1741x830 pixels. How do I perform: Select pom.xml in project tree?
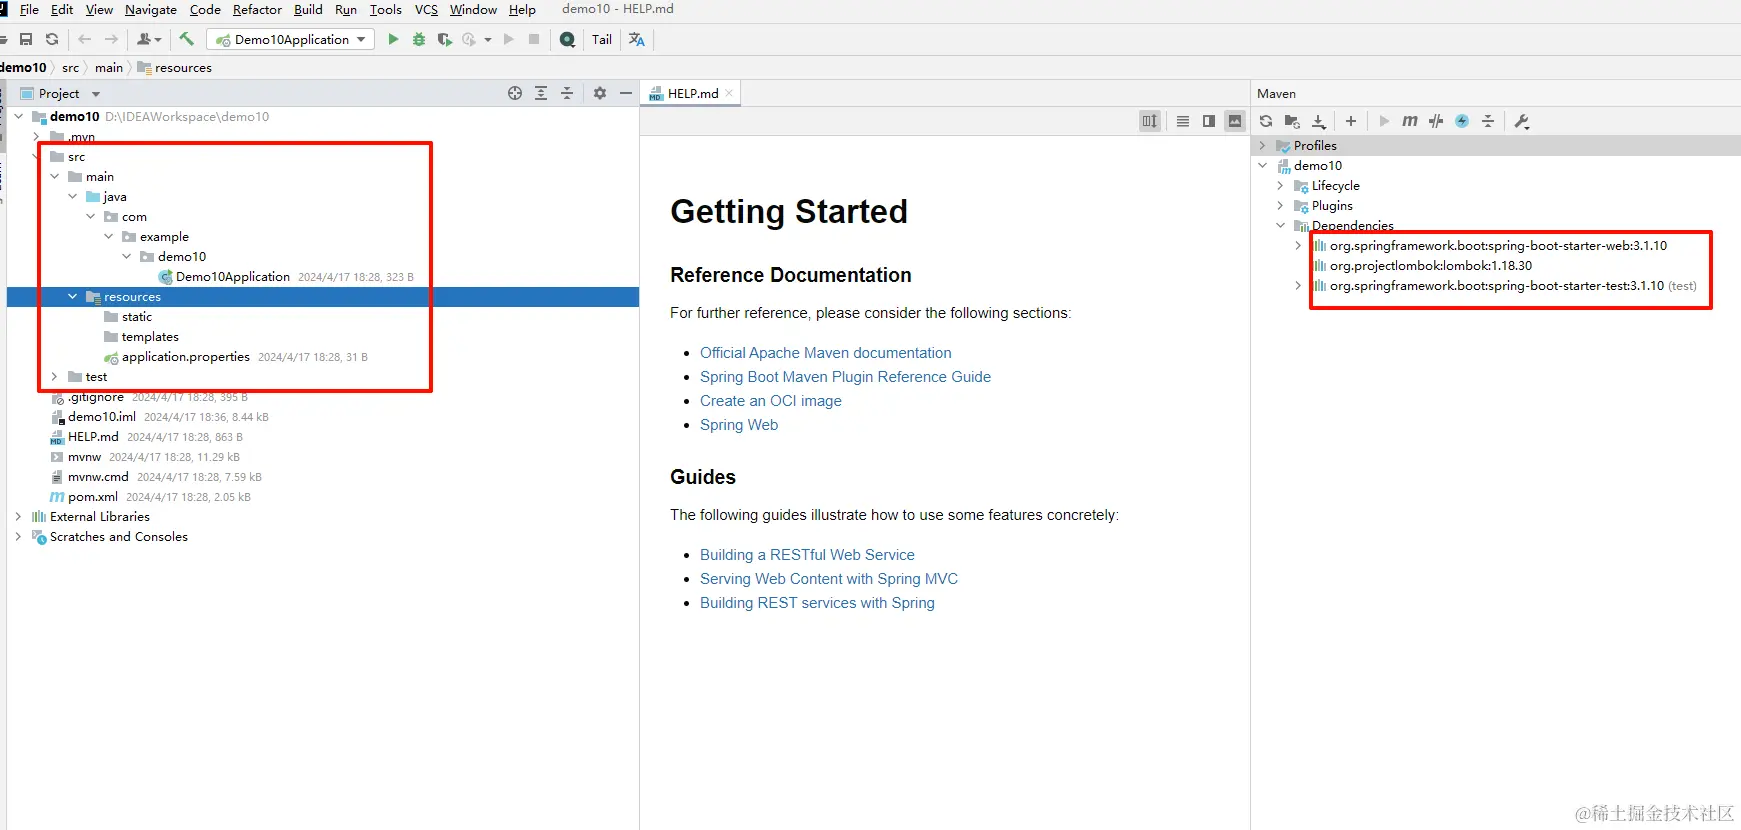tap(93, 497)
